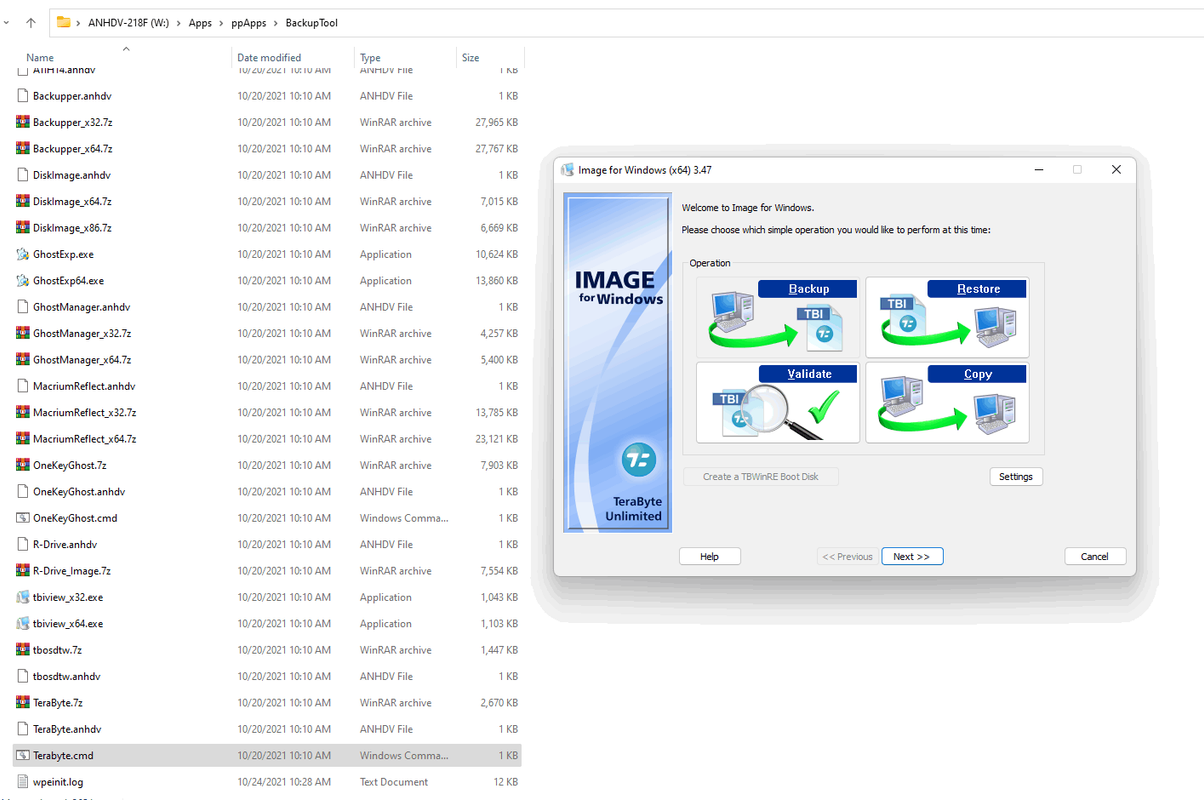Click the MacriumReflect_x64.7z archive icon

[x=23, y=439]
